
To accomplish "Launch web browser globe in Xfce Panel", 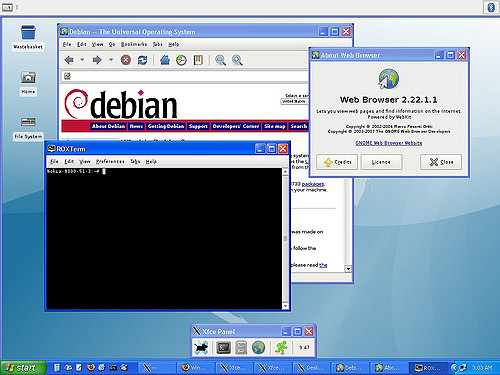I will (x=258, y=347).
